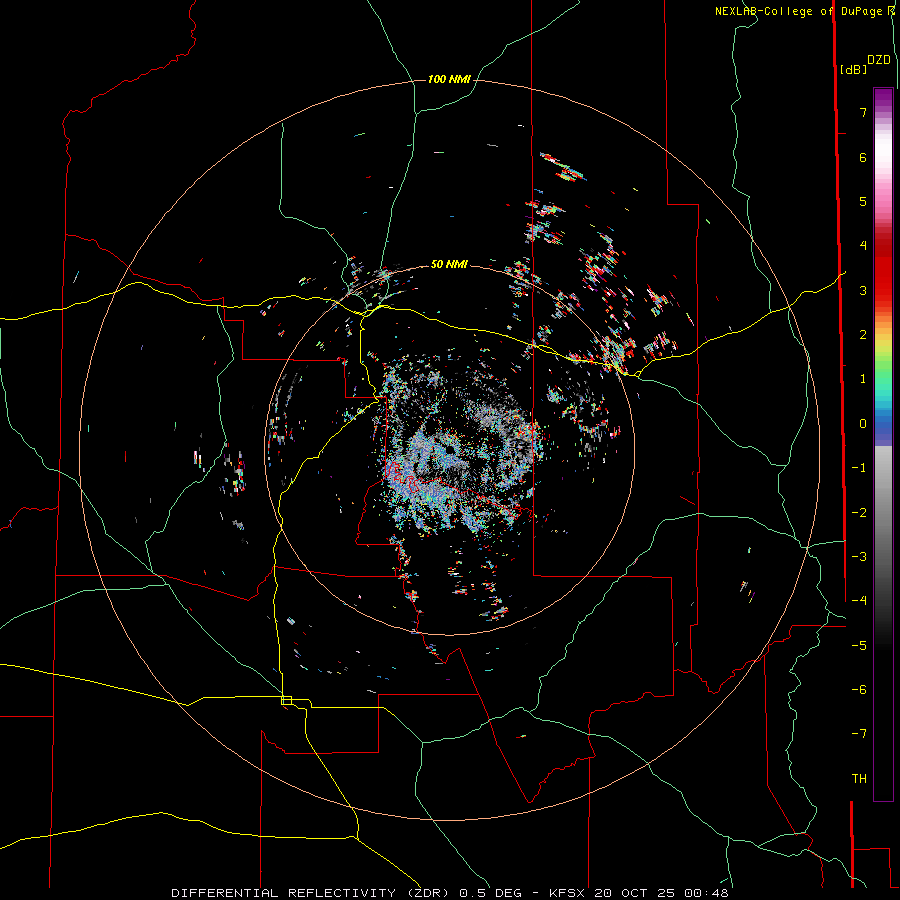The height and width of the screenshot is (900, 900).
Task: Click the 6 value on the color scale
Action: click(x=863, y=157)
